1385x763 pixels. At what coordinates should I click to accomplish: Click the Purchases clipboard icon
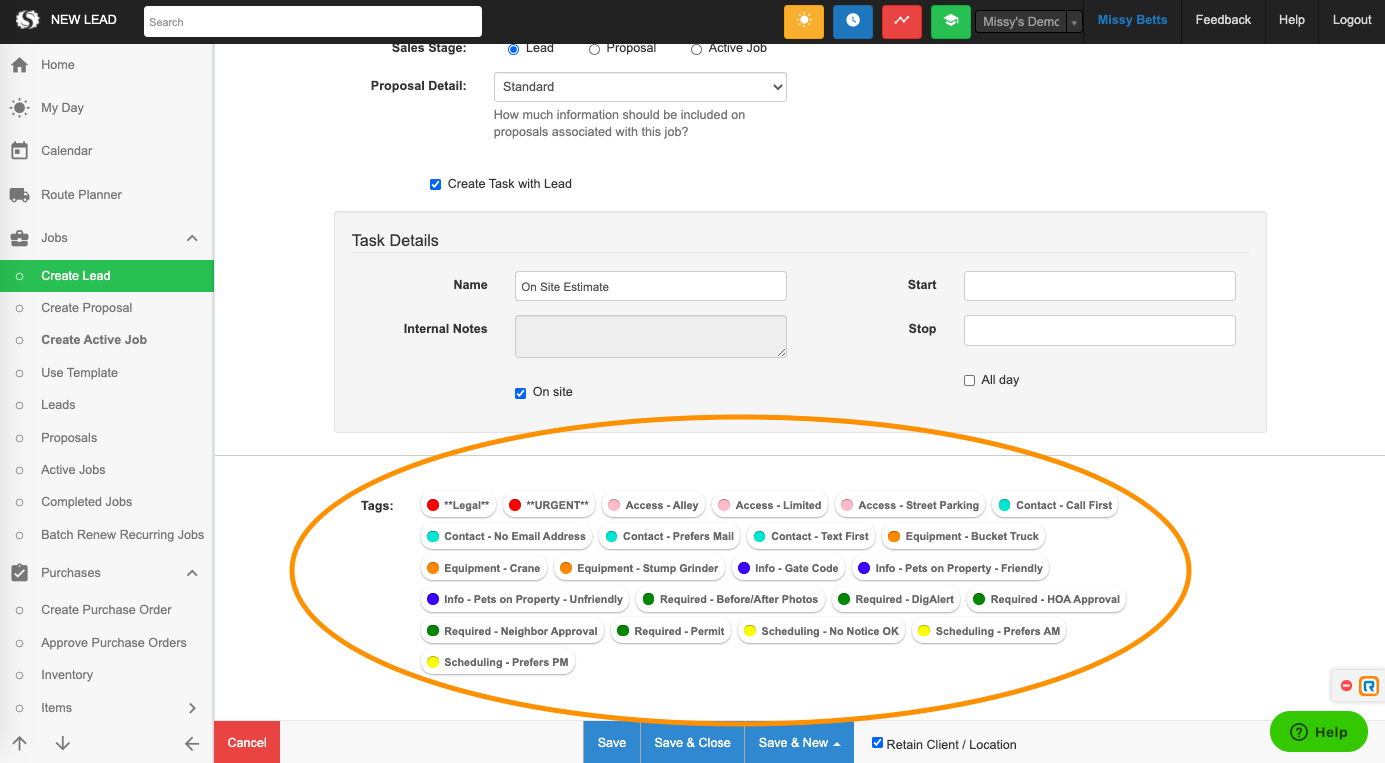(x=19, y=573)
